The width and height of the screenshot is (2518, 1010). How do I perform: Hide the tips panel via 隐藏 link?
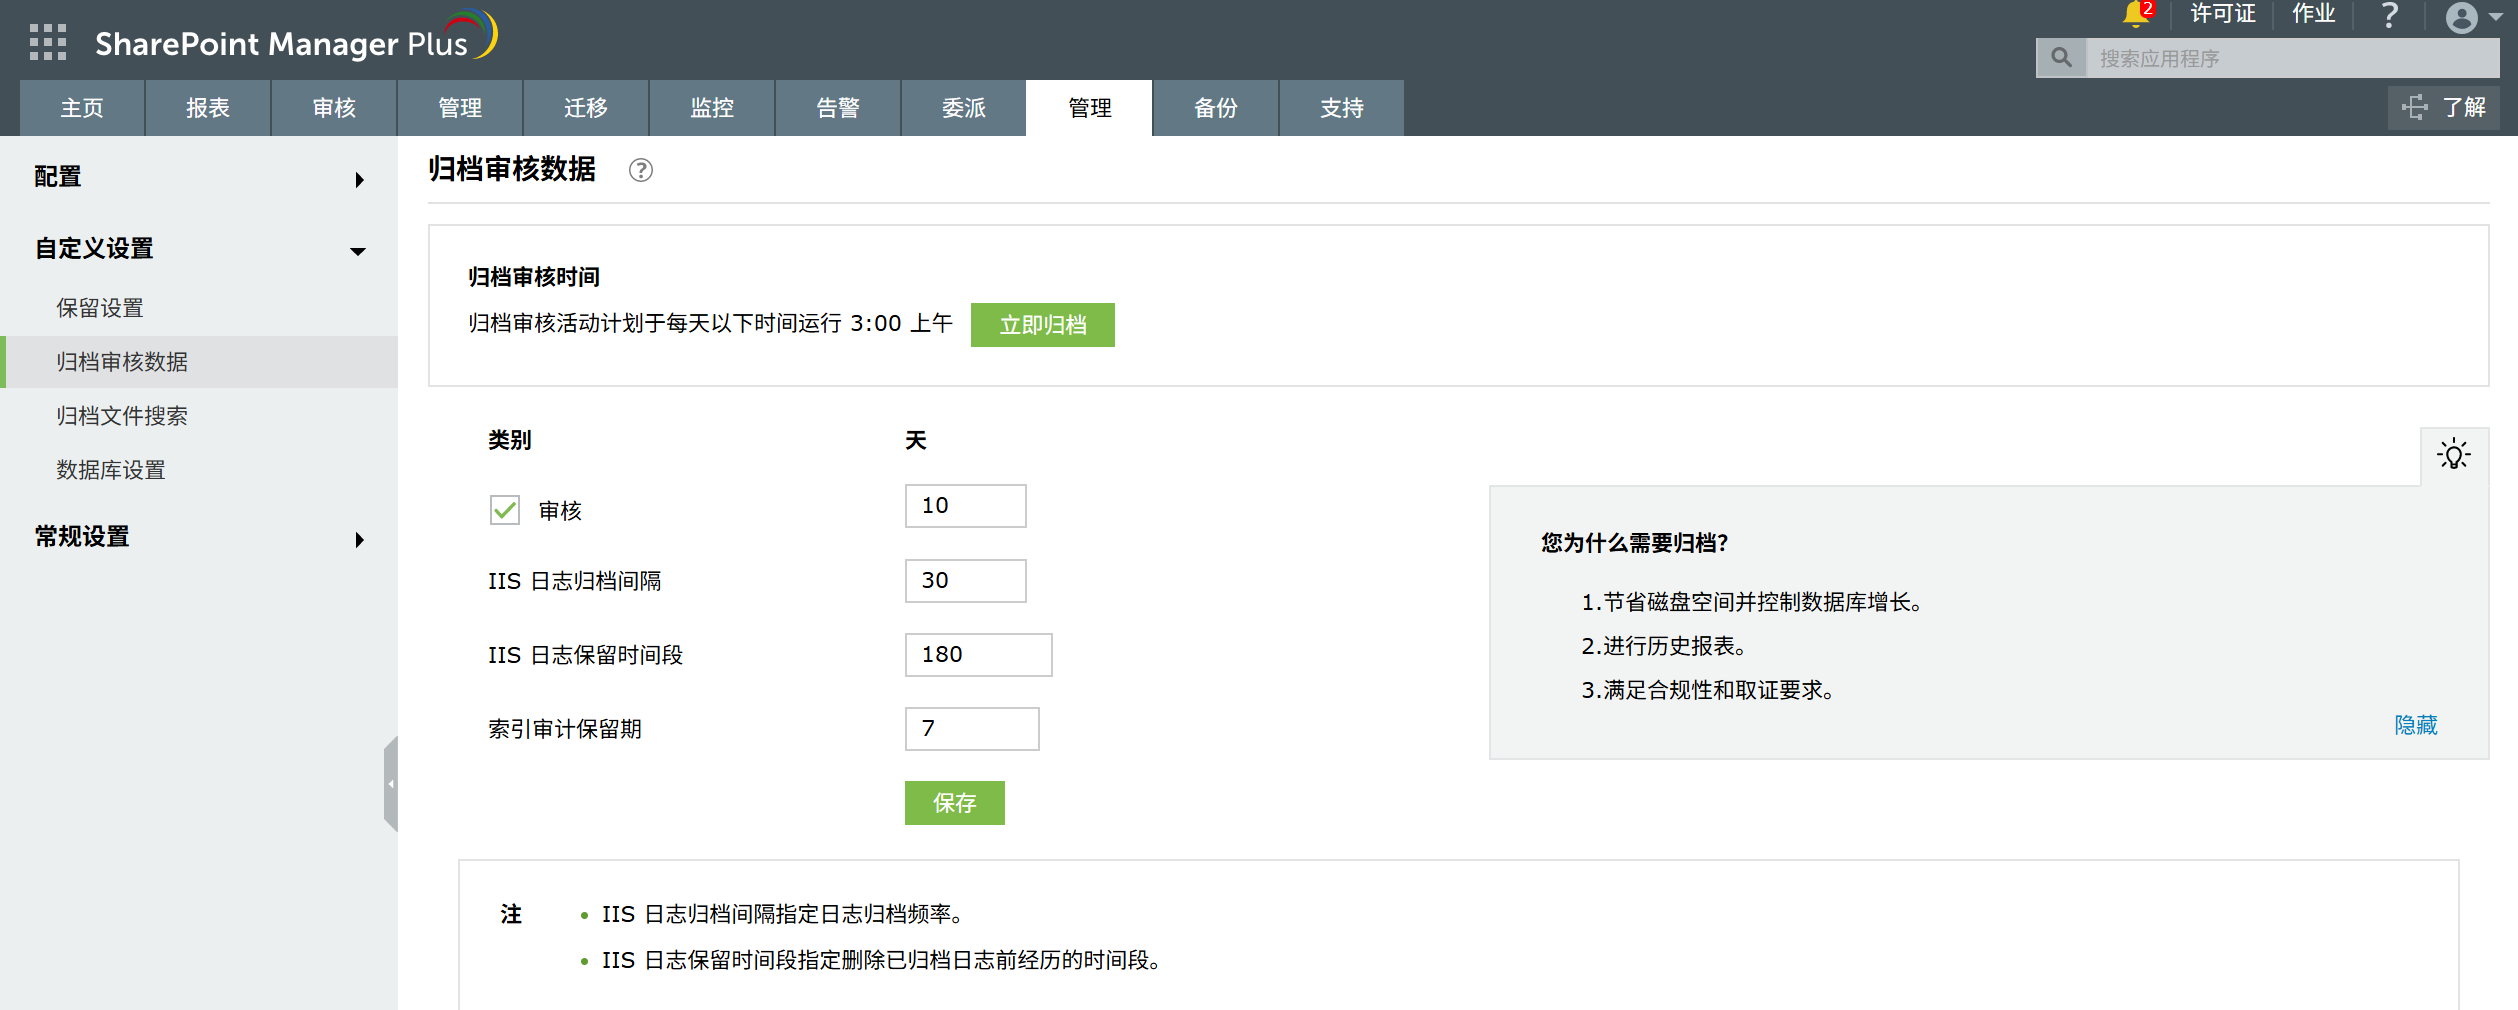coord(2415,725)
